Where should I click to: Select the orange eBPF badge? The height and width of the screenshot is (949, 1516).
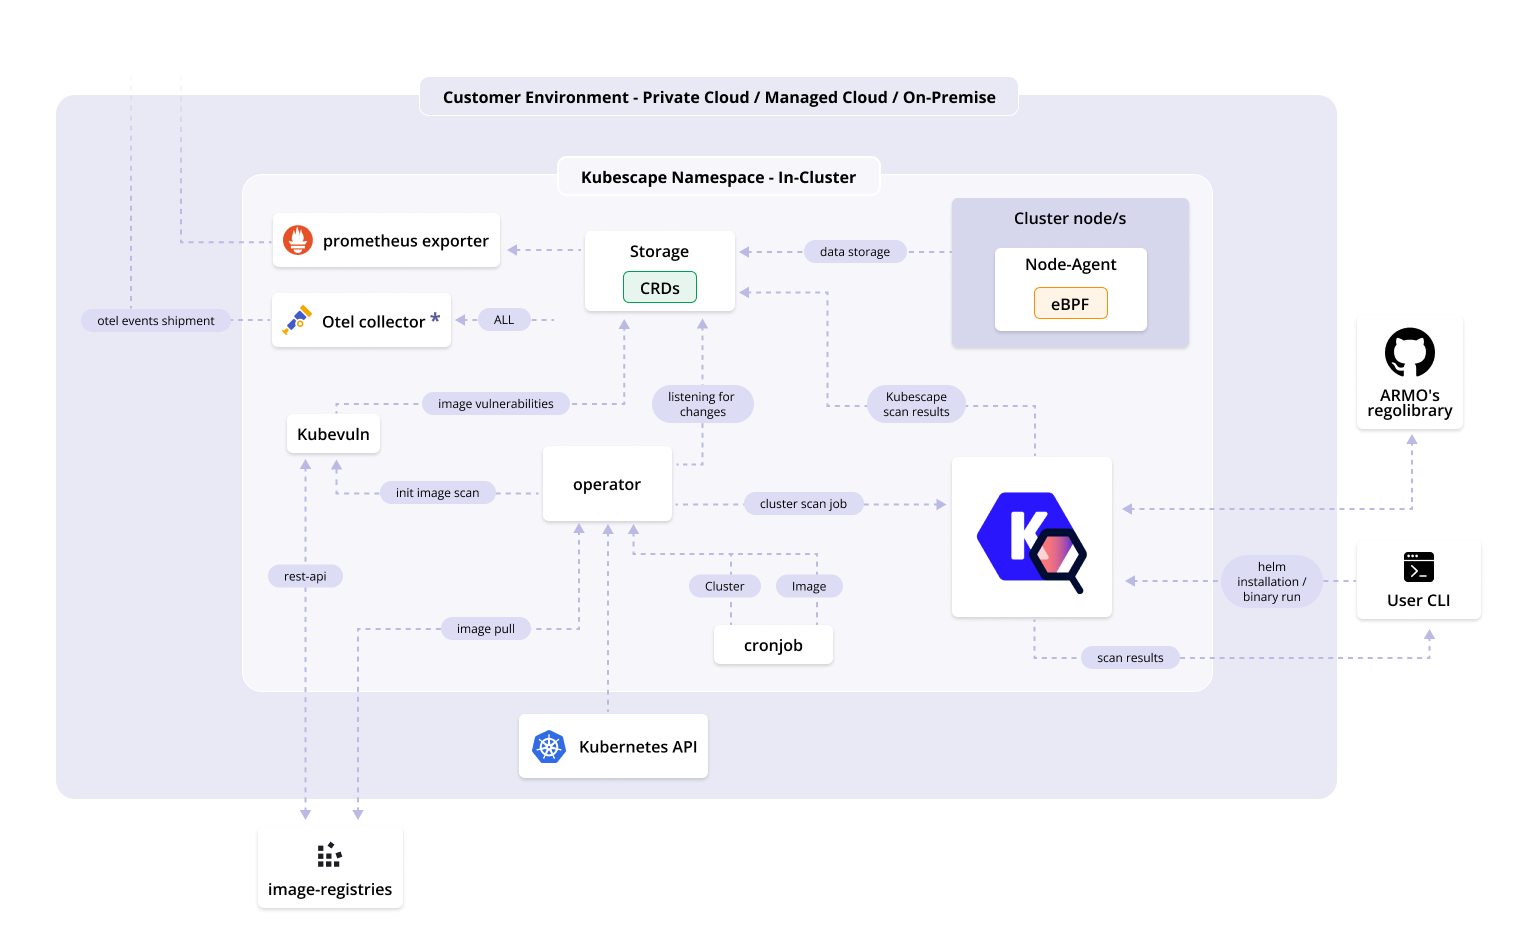(x=1070, y=304)
